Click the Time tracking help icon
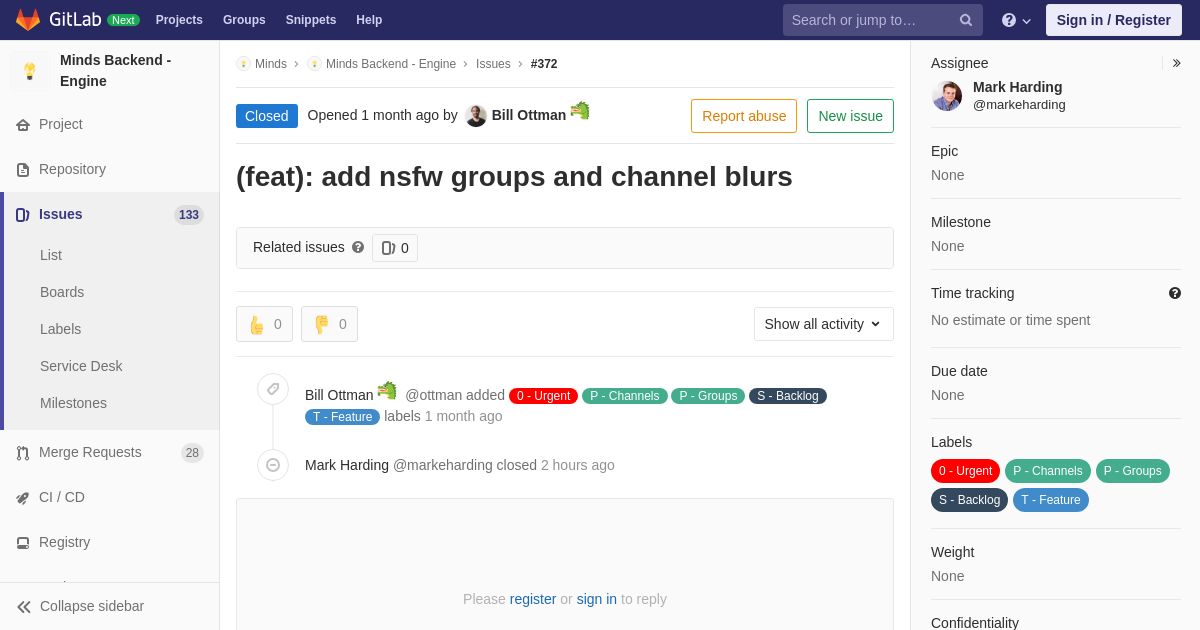The height and width of the screenshot is (630, 1200). pos(1175,293)
